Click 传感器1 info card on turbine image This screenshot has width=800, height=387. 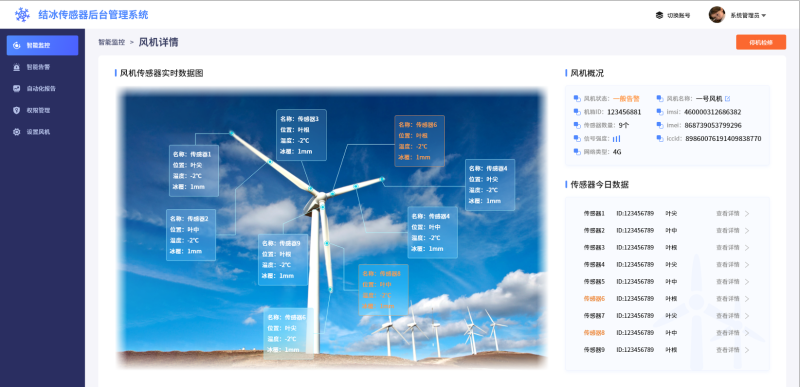coord(194,170)
